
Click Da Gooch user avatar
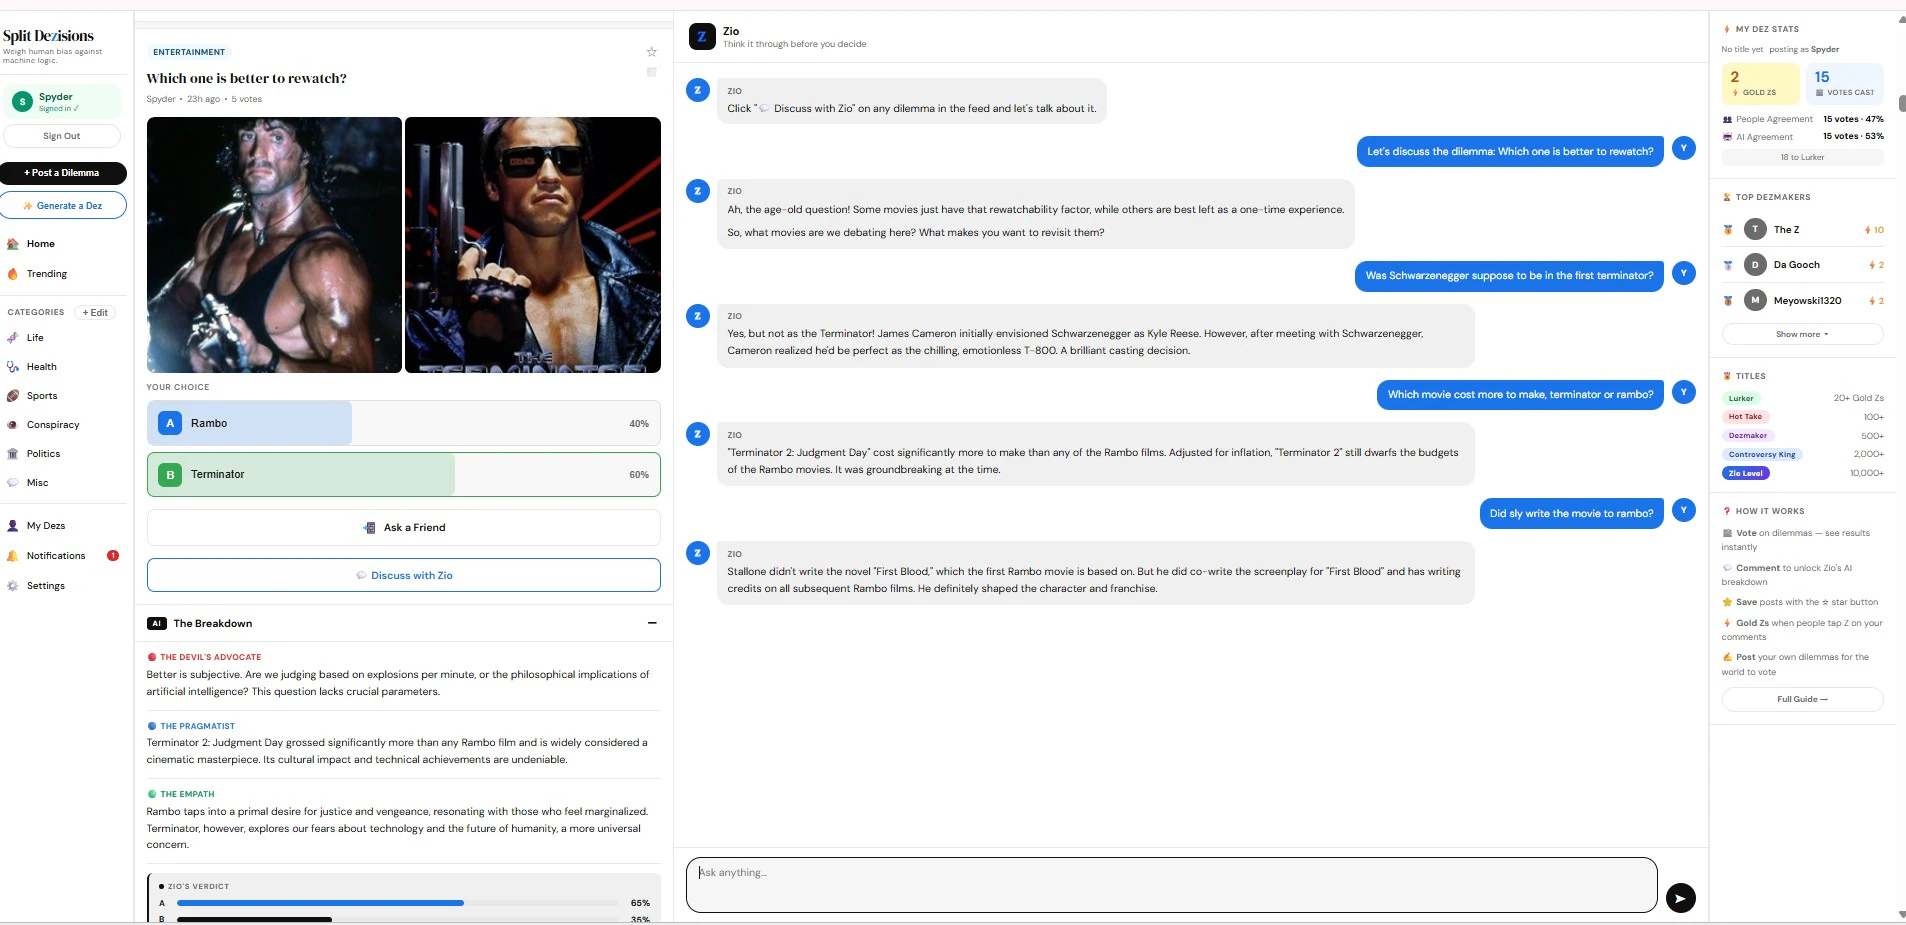tap(1755, 265)
